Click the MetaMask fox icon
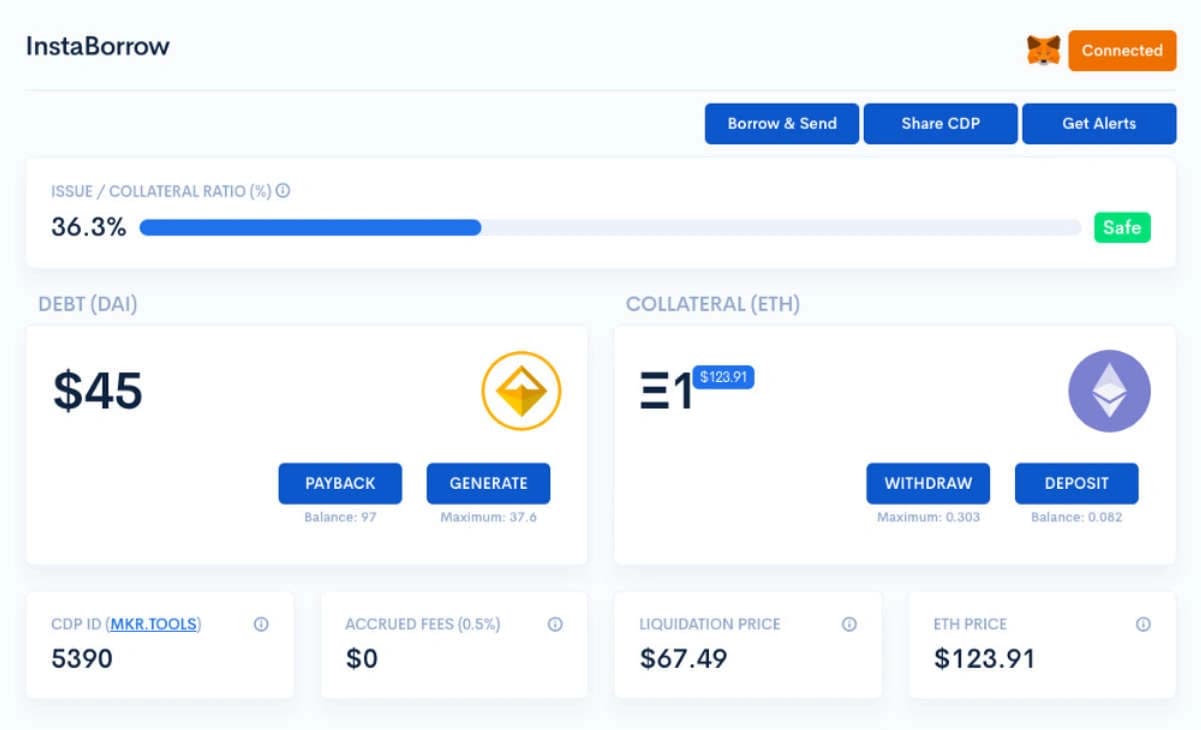 pyautogui.click(x=1044, y=50)
